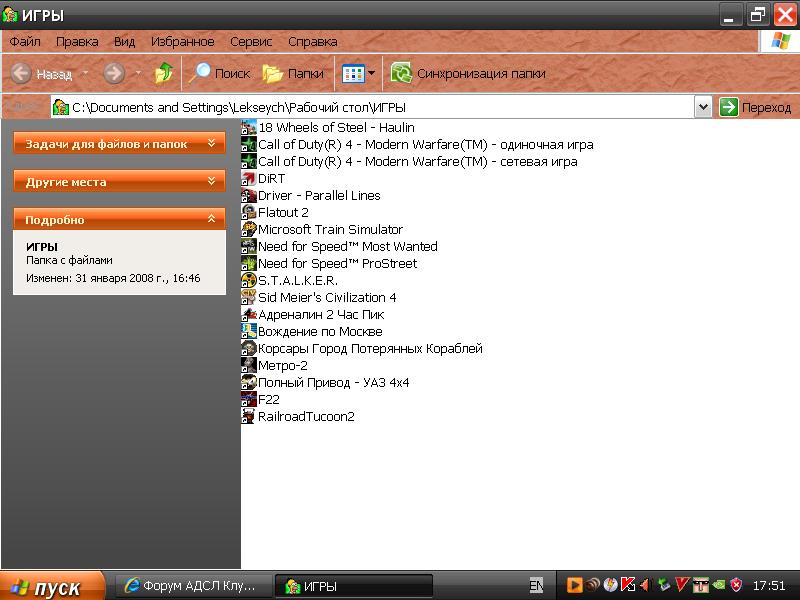Open the Forward history dropdown arrow
Image resolution: width=800 pixels, height=600 pixels.
[138, 73]
